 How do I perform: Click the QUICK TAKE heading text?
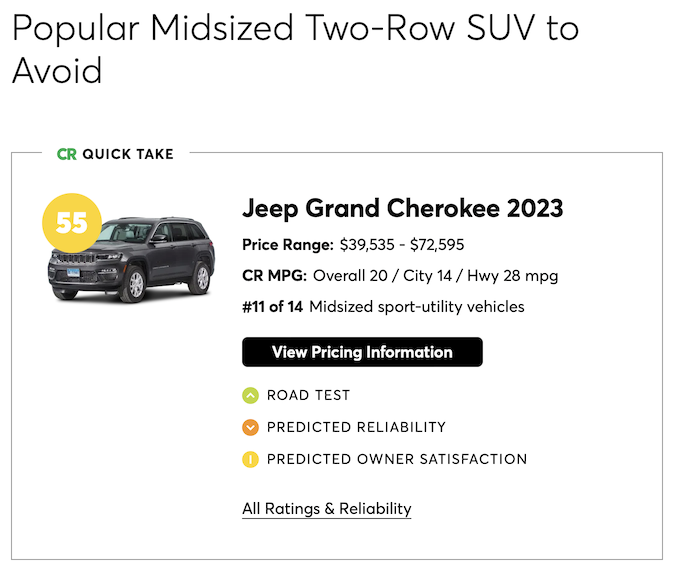[128, 154]
